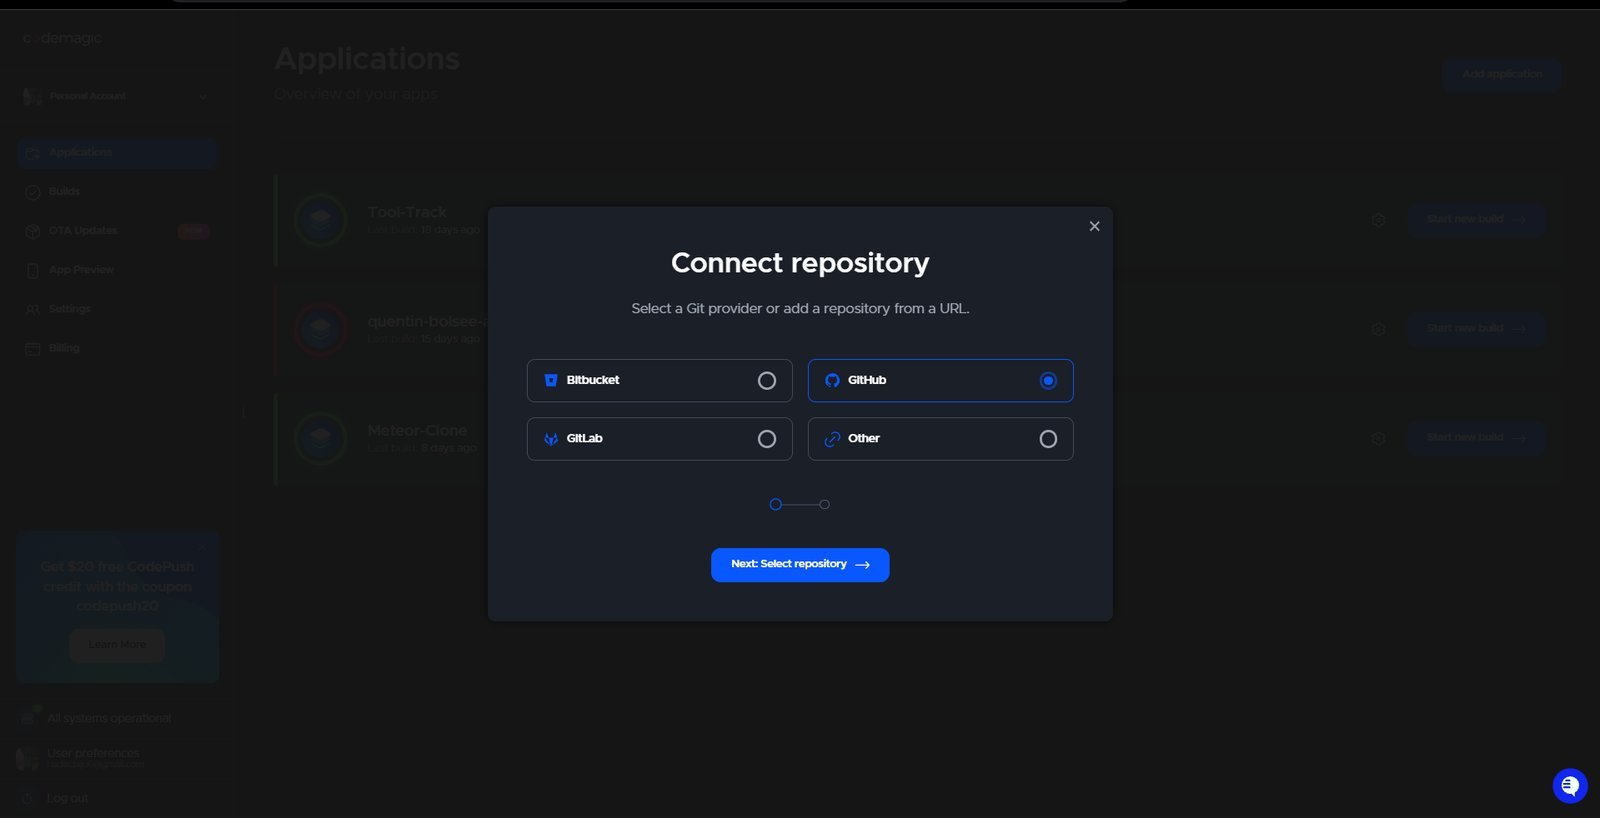Click the App Preview sidebar icon
The width and height of the screenshot is (1600, 818).
32,270
